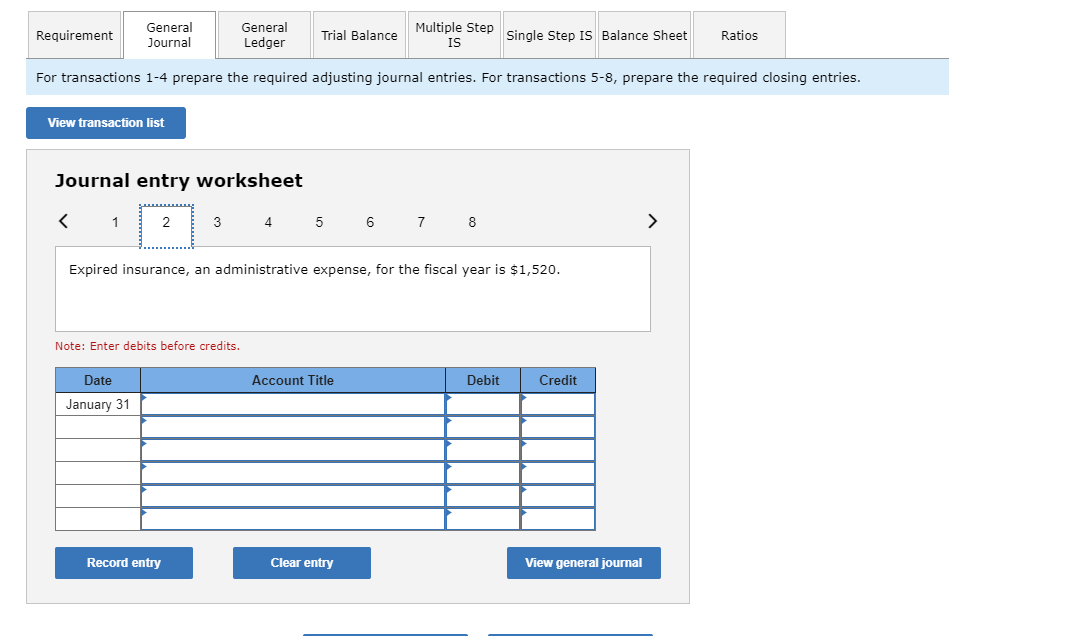This screenshot has width=1072, height=636.
Task: Open the View general journal page
Action: pos(583,562)
